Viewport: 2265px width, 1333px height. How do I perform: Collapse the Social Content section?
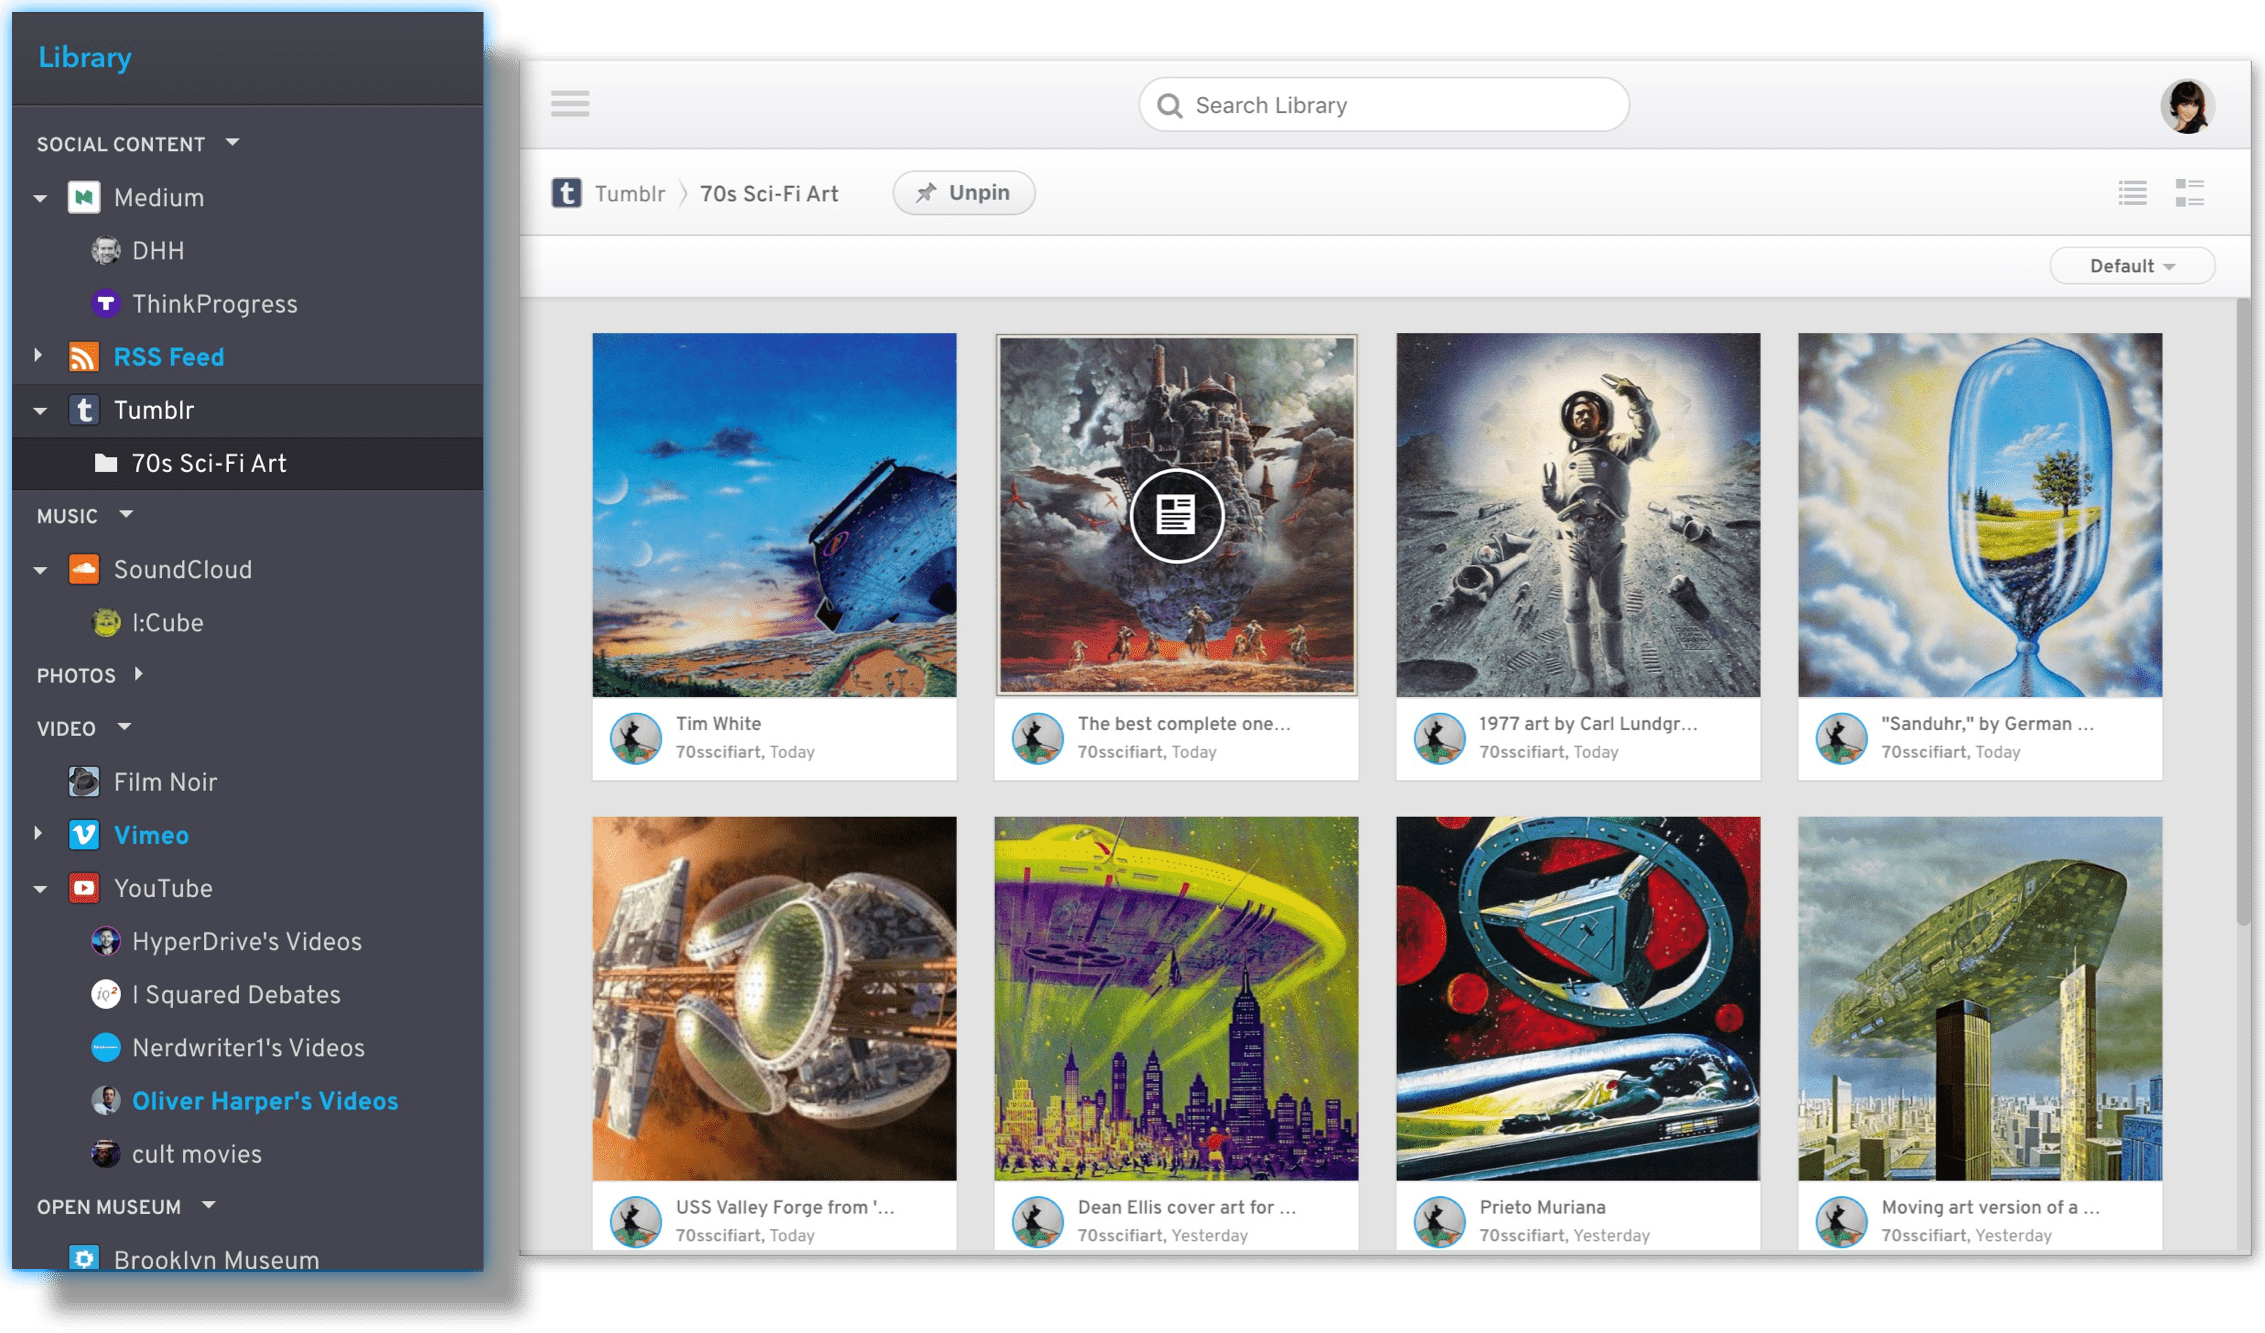point(233,143)
